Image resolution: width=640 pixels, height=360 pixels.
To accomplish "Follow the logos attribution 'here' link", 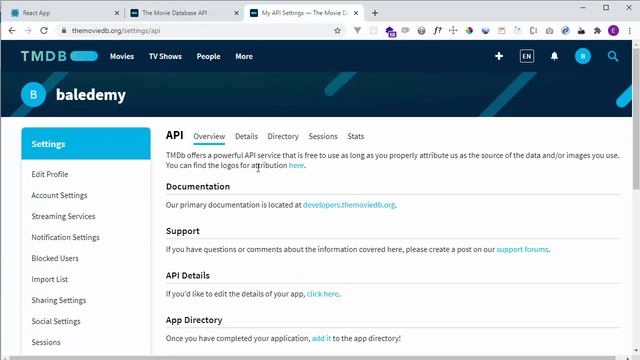I will pyautogui.click(x=296, y=165).
